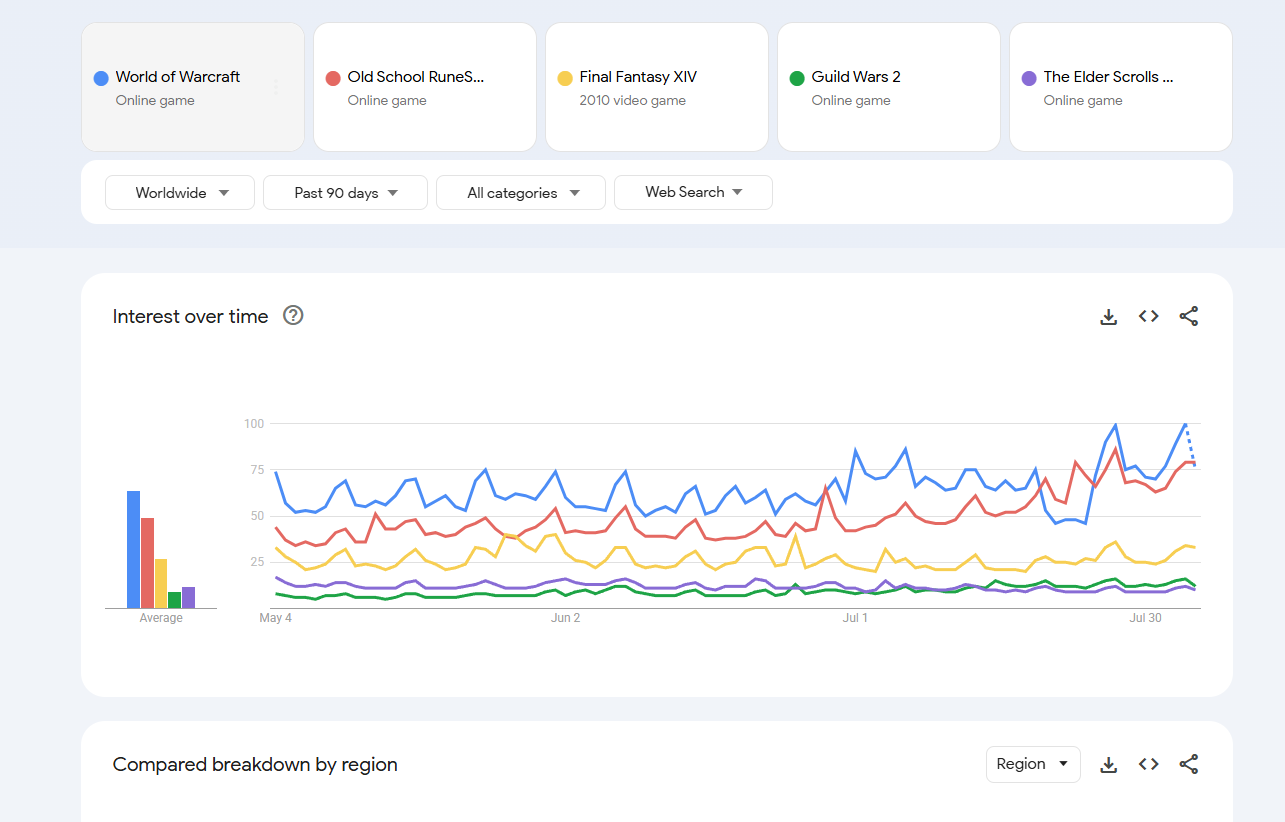The image size is (1285, 822).
Task: Expand the All categories filter
Action: coord(521,193)
